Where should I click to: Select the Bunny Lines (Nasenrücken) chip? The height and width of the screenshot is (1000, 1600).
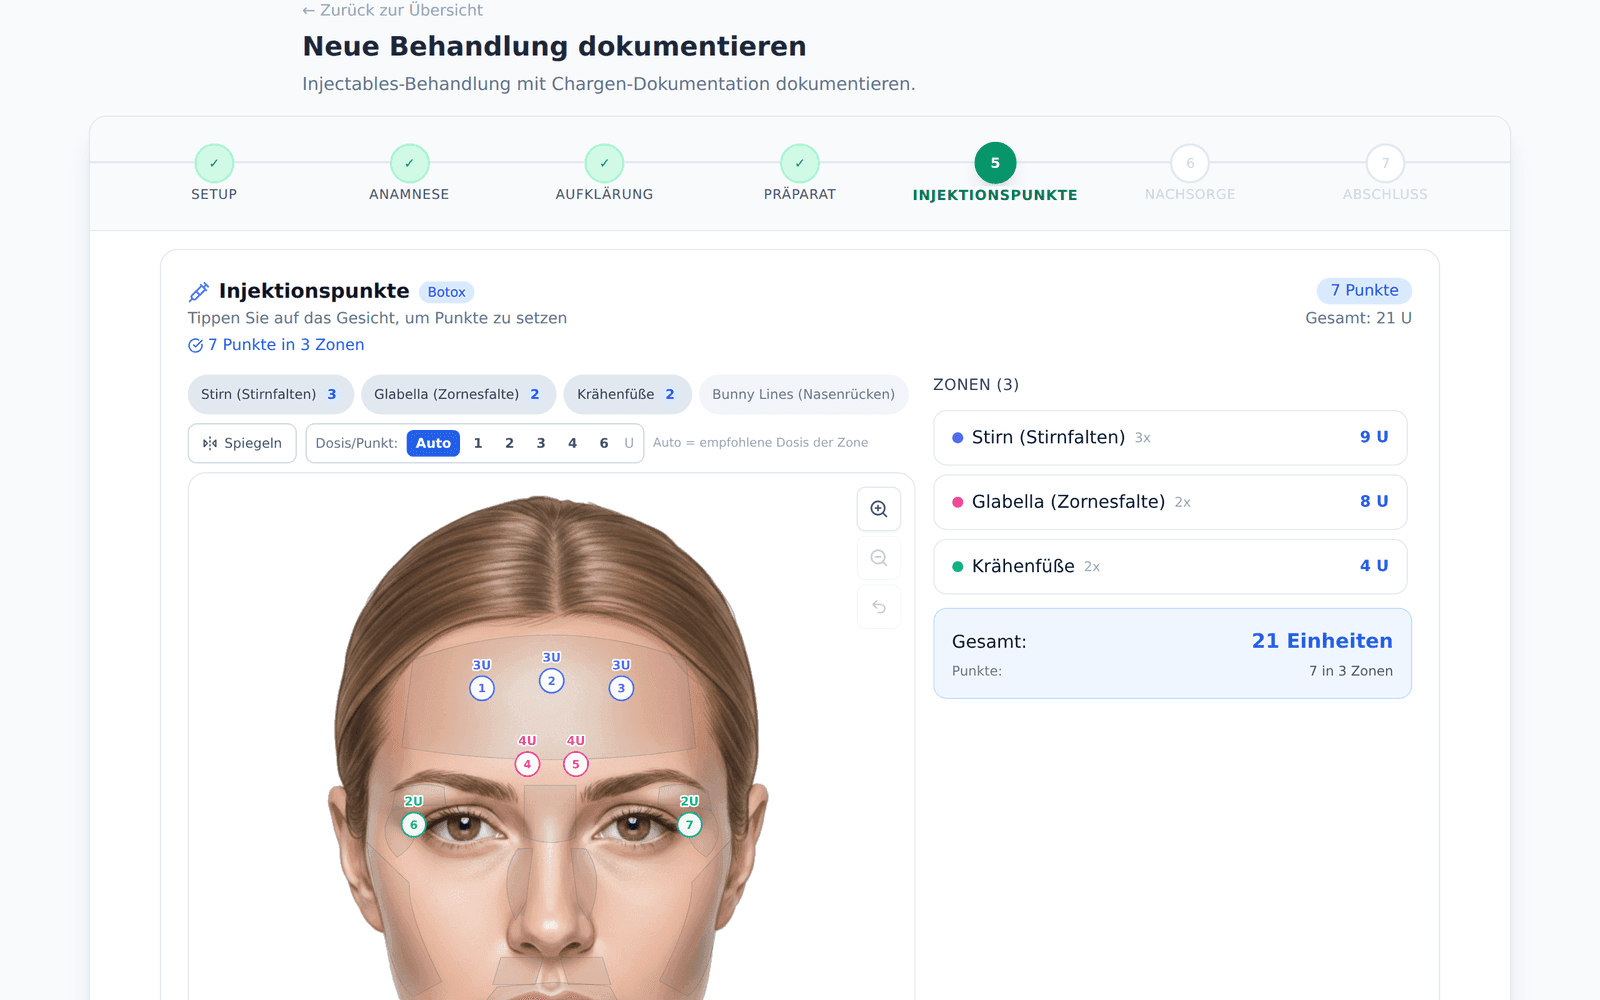pos(804,394)
